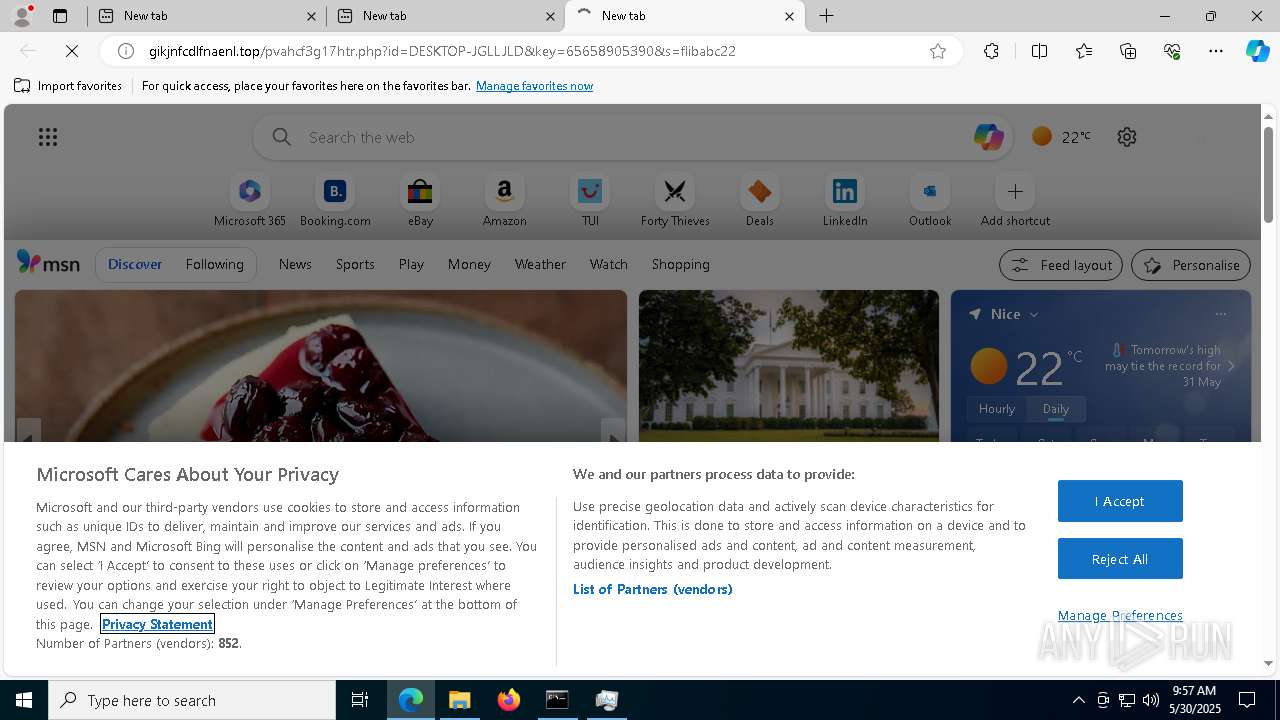Viewport: 1280px width, 720px height.
Task: Open the app launcher grid icon
Action: point(48,137)
